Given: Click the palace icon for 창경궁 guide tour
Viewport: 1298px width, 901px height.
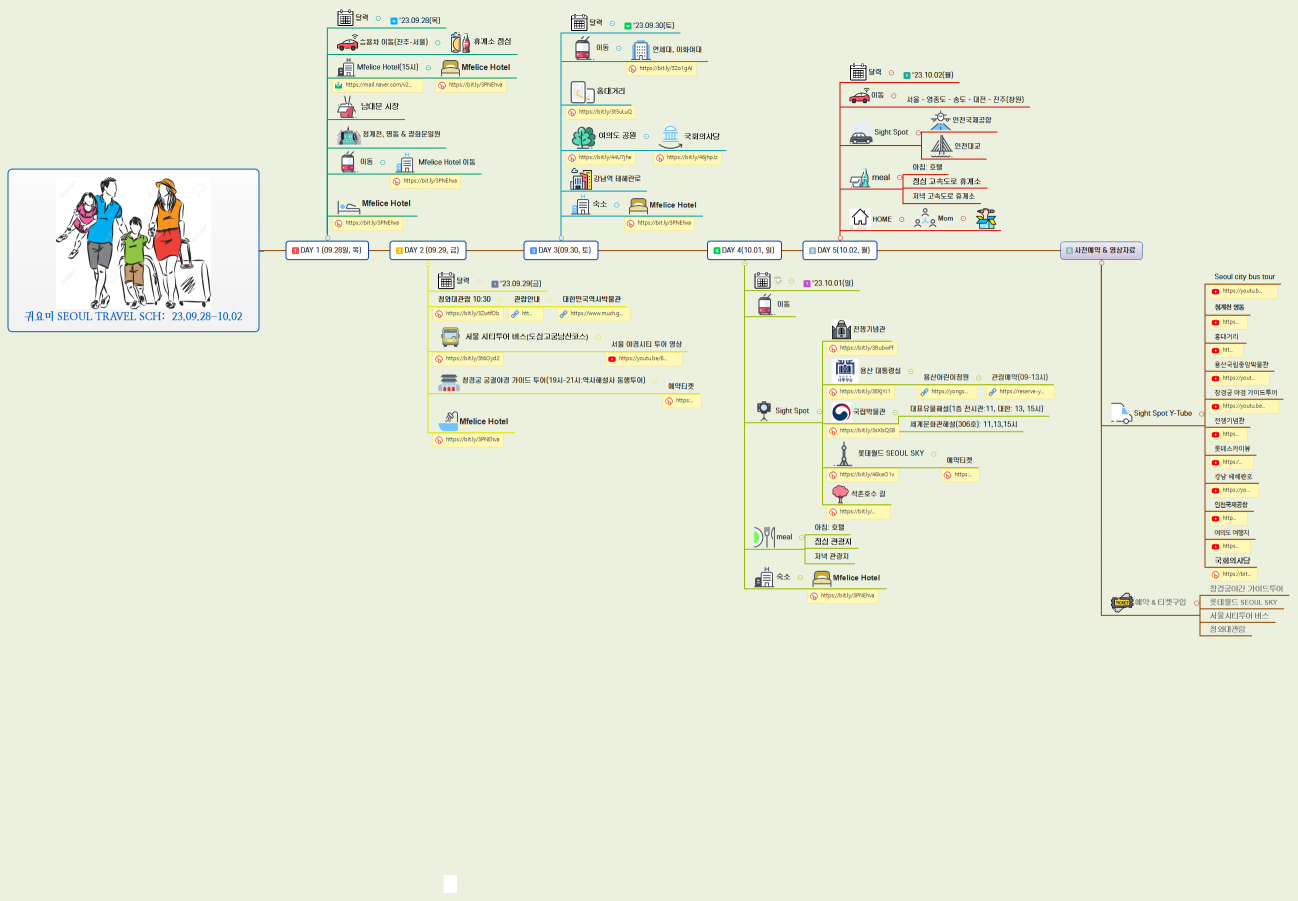Looking at the screenshot, I should [448, 381].
